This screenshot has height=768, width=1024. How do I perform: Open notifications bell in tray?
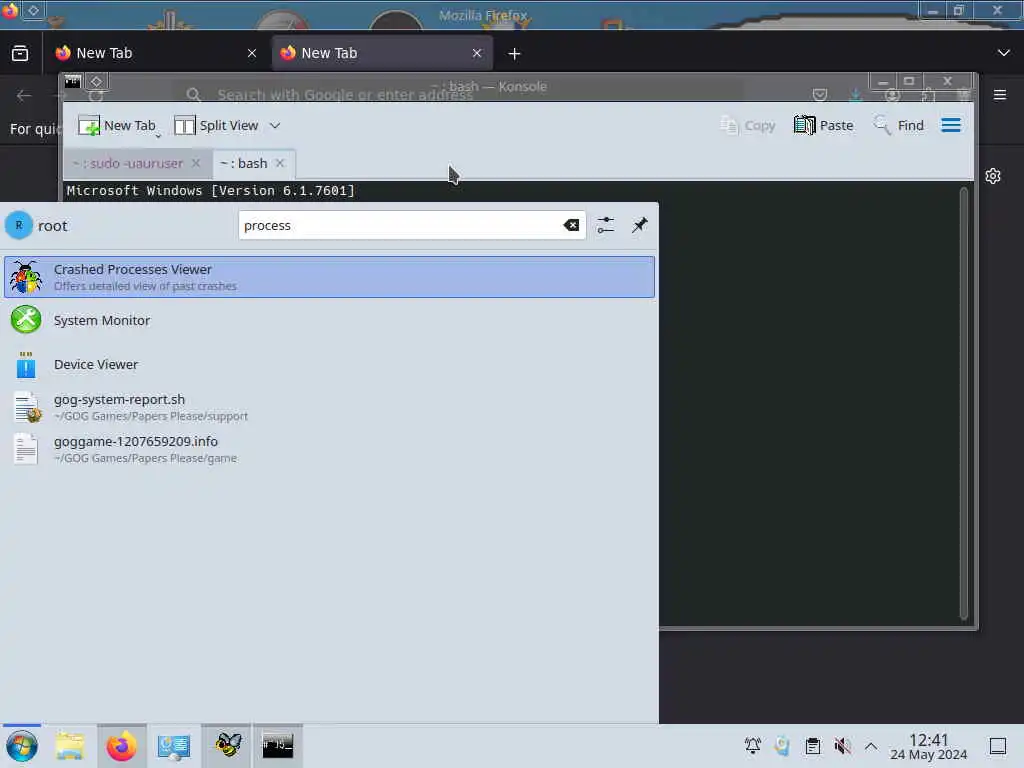752,746
